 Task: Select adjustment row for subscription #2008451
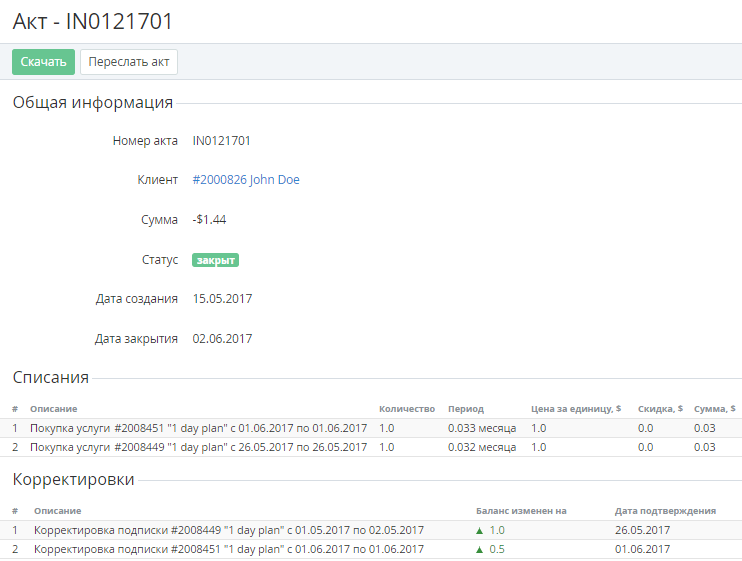point(229,549)
